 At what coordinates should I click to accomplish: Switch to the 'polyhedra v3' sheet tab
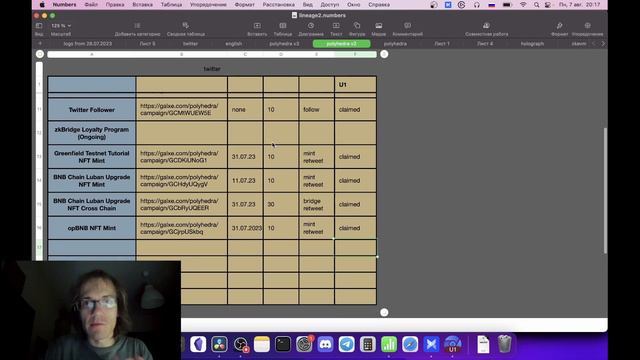[x=284, y=44]
